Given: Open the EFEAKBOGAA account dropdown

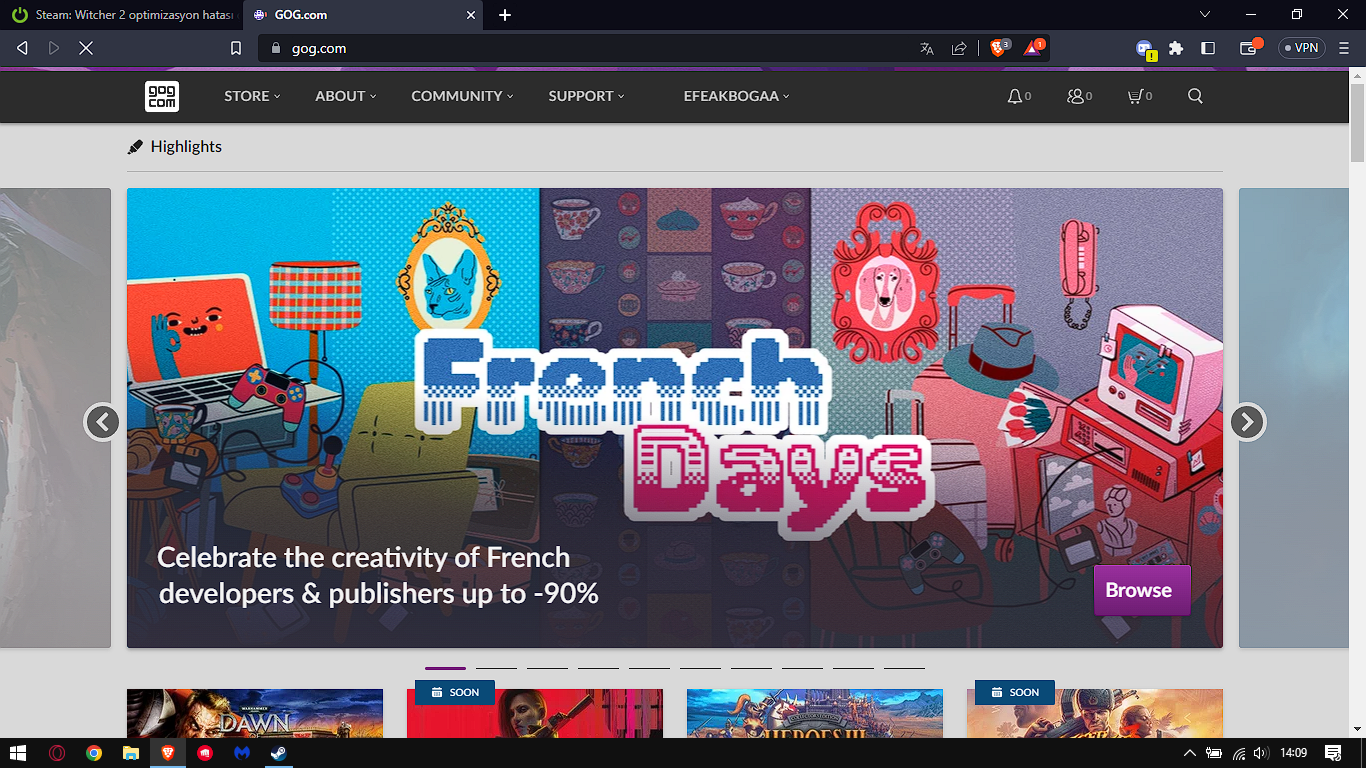Looking at the screenshot, I should point(737,96).
